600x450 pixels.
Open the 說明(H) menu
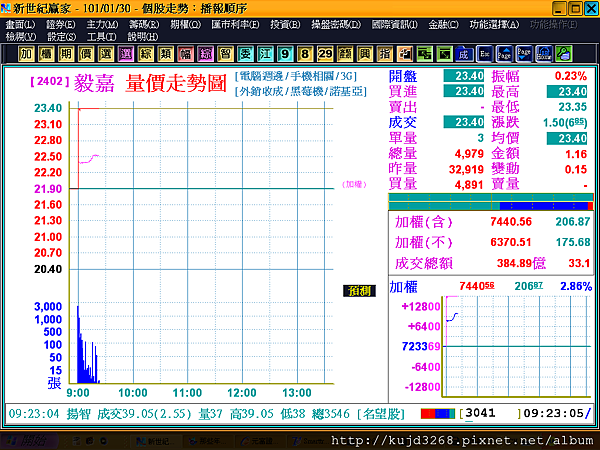(x=142, y=37)
